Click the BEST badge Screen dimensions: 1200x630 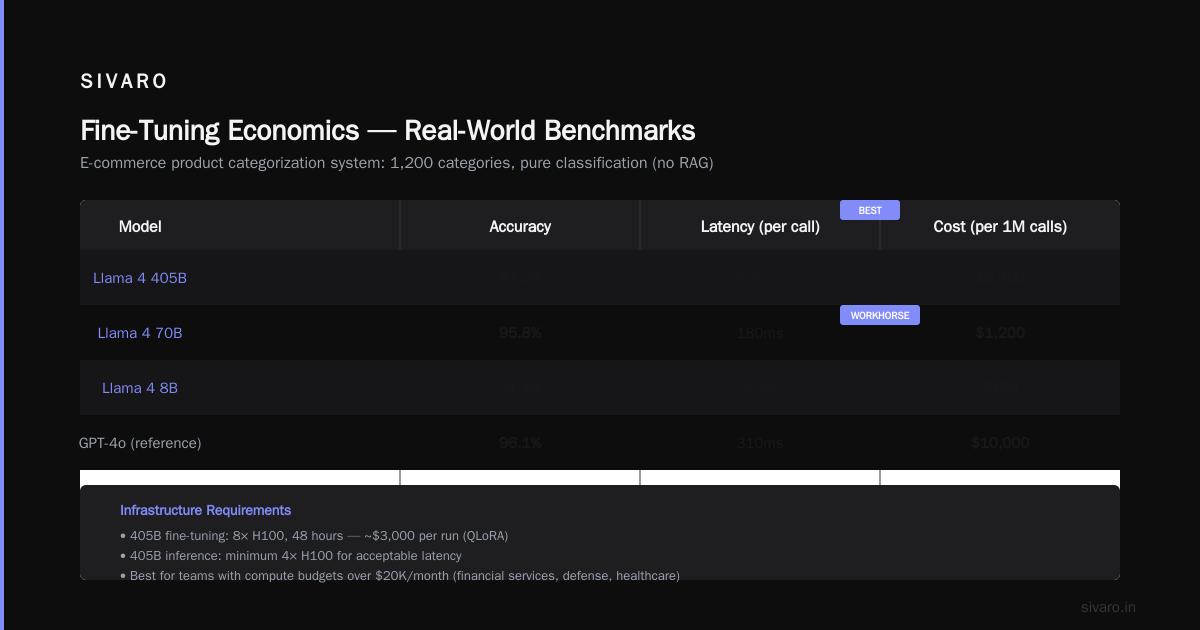point(870,210)
